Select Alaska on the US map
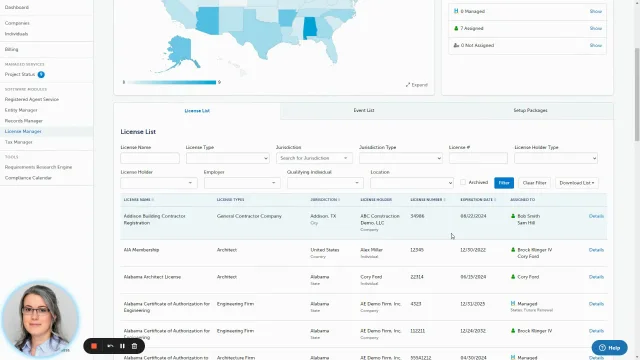640x360 pixels. pos(180,50)
